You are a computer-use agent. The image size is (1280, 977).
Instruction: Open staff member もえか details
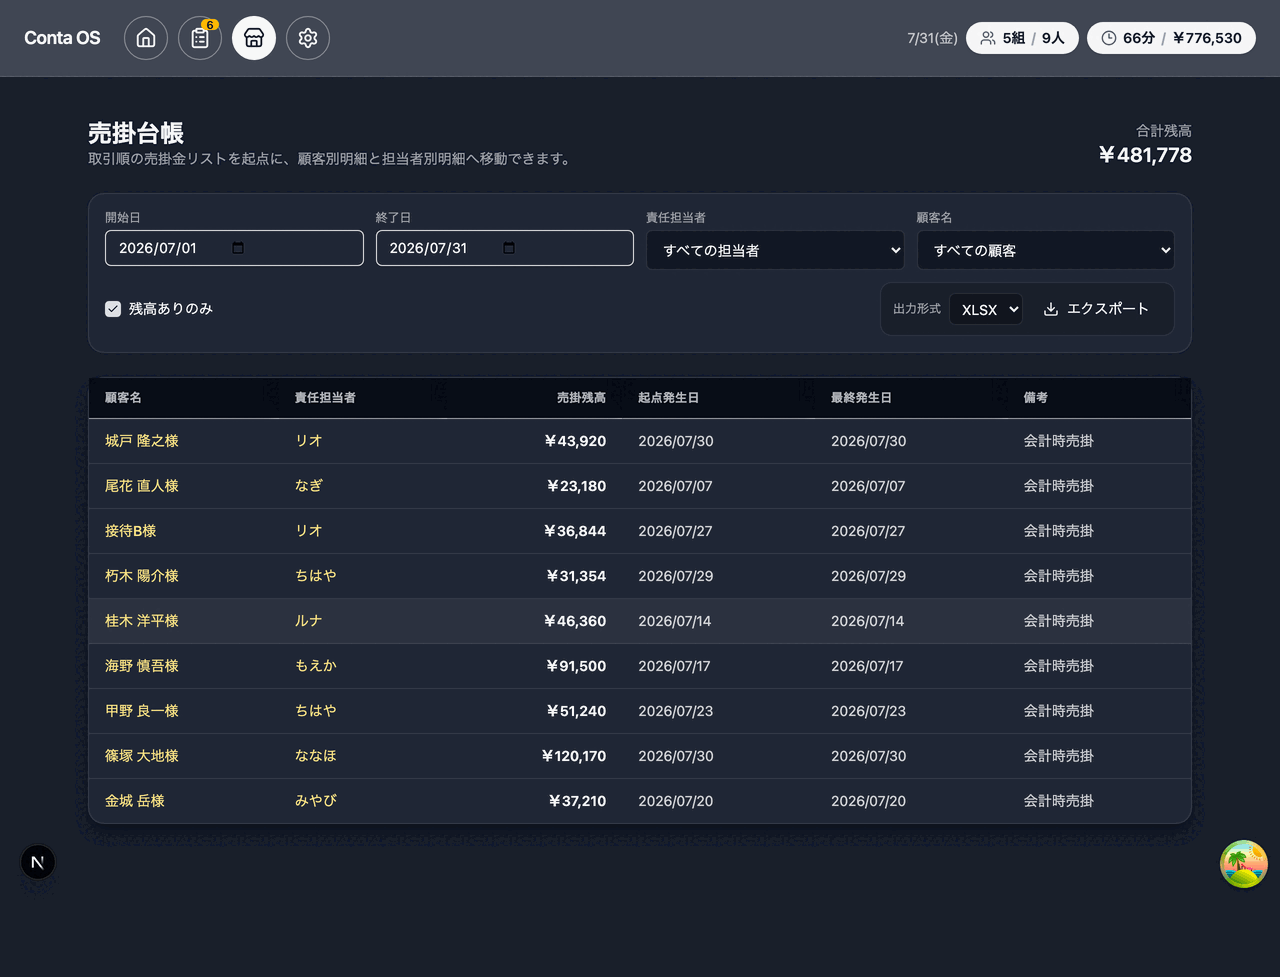click(x=316, y=666)
